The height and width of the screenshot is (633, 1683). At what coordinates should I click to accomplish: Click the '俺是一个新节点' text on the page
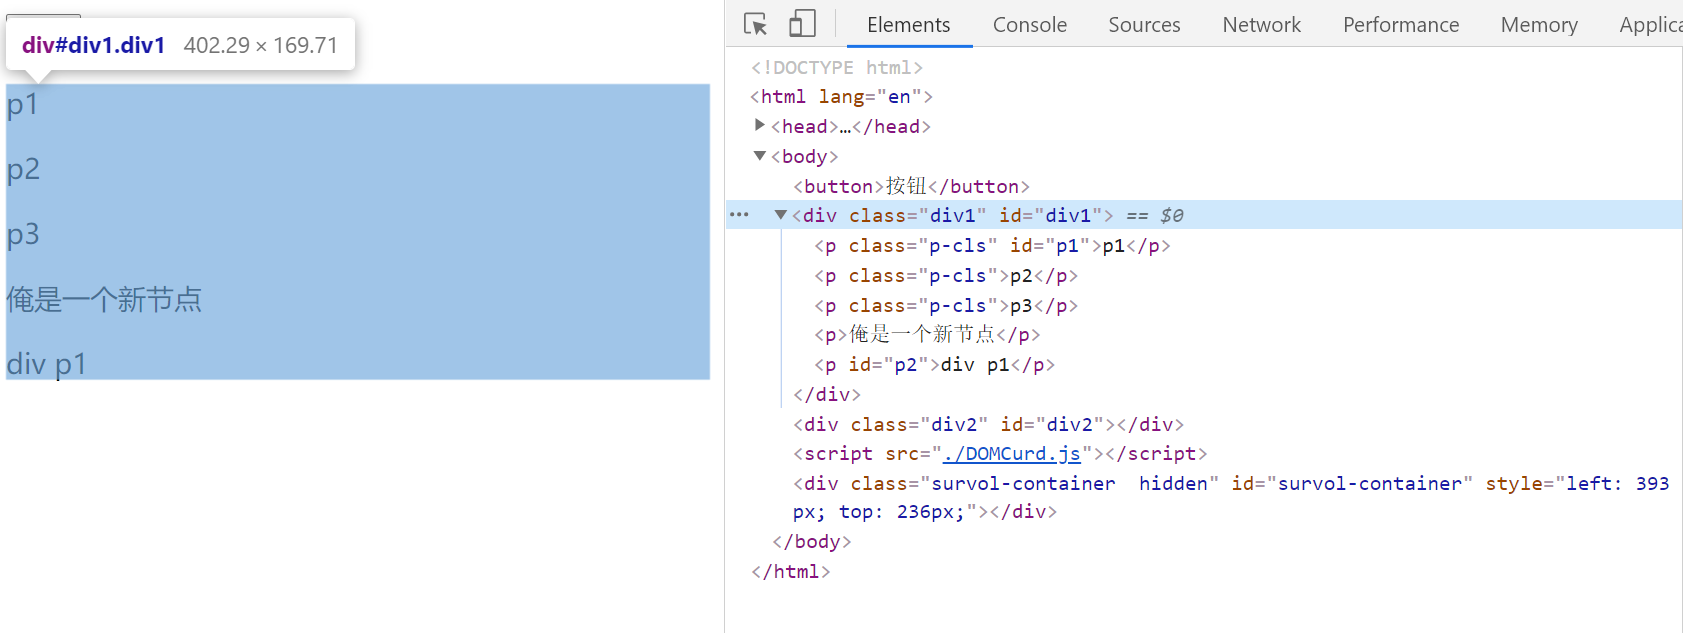(104, 299)
